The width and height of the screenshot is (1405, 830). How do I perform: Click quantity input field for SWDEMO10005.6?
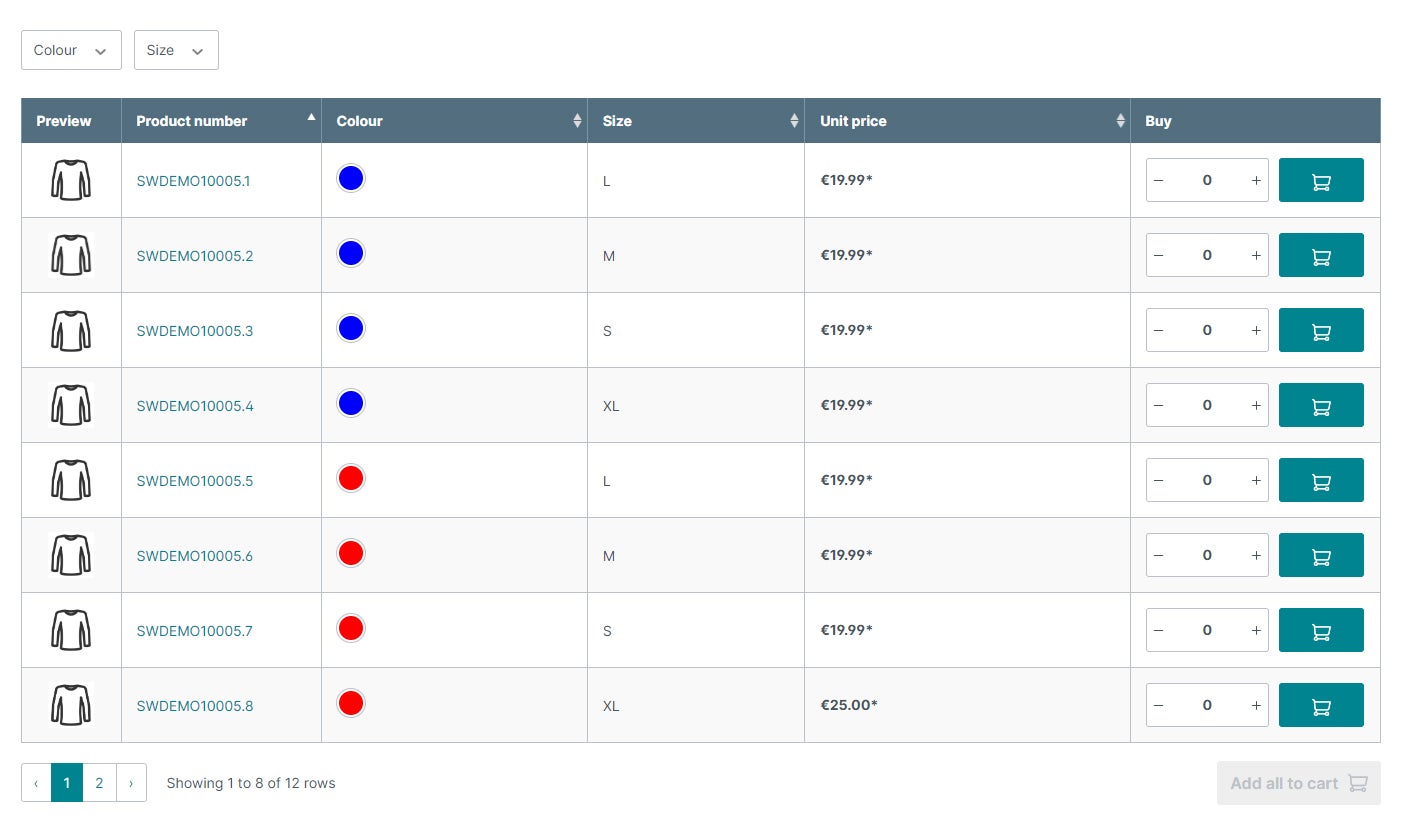(1207, 555)
